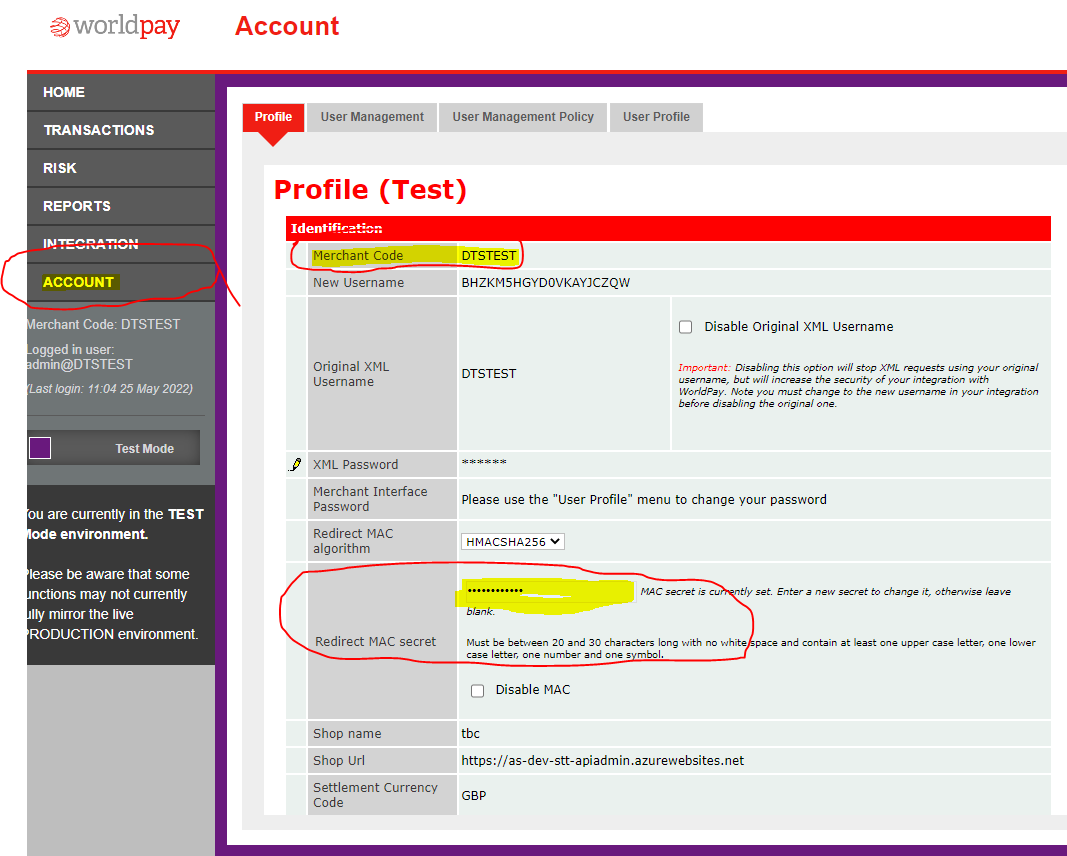Open the HOME menu item
The height and width of the screenshot is (856, 1067).
121,92
